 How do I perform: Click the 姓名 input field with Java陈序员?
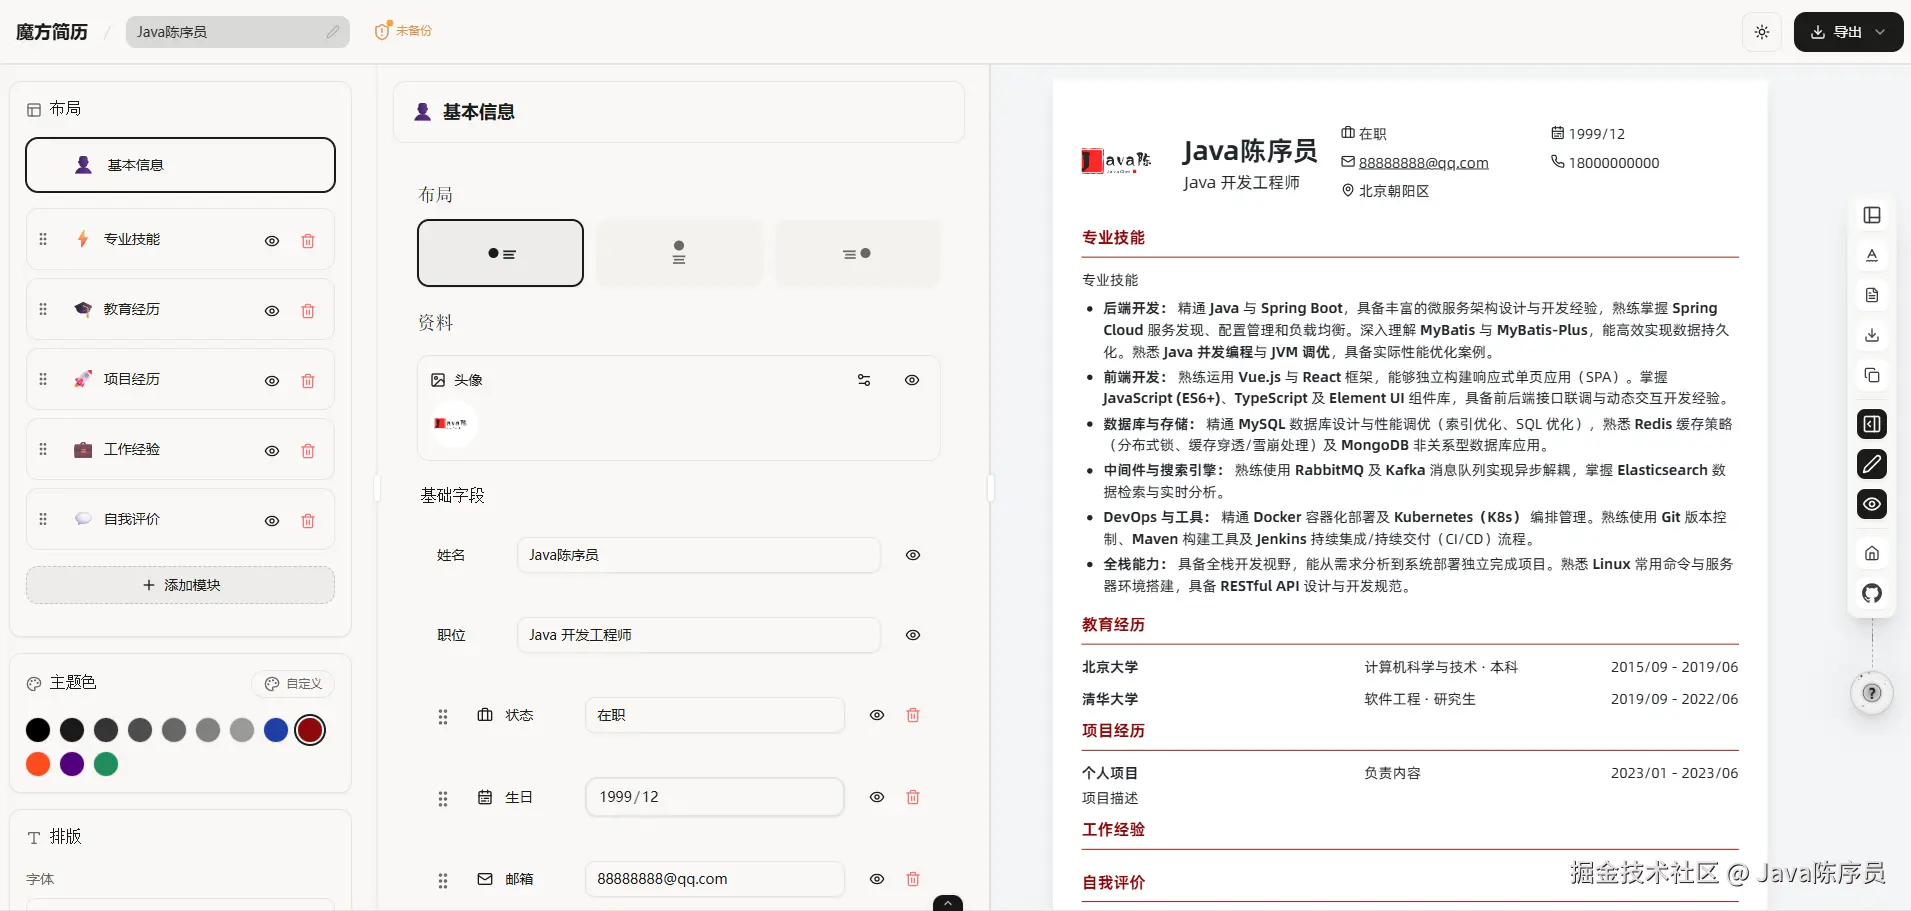point(699,555)
